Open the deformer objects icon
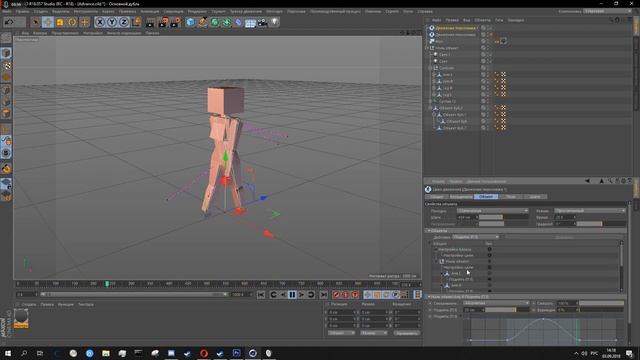 238,22
